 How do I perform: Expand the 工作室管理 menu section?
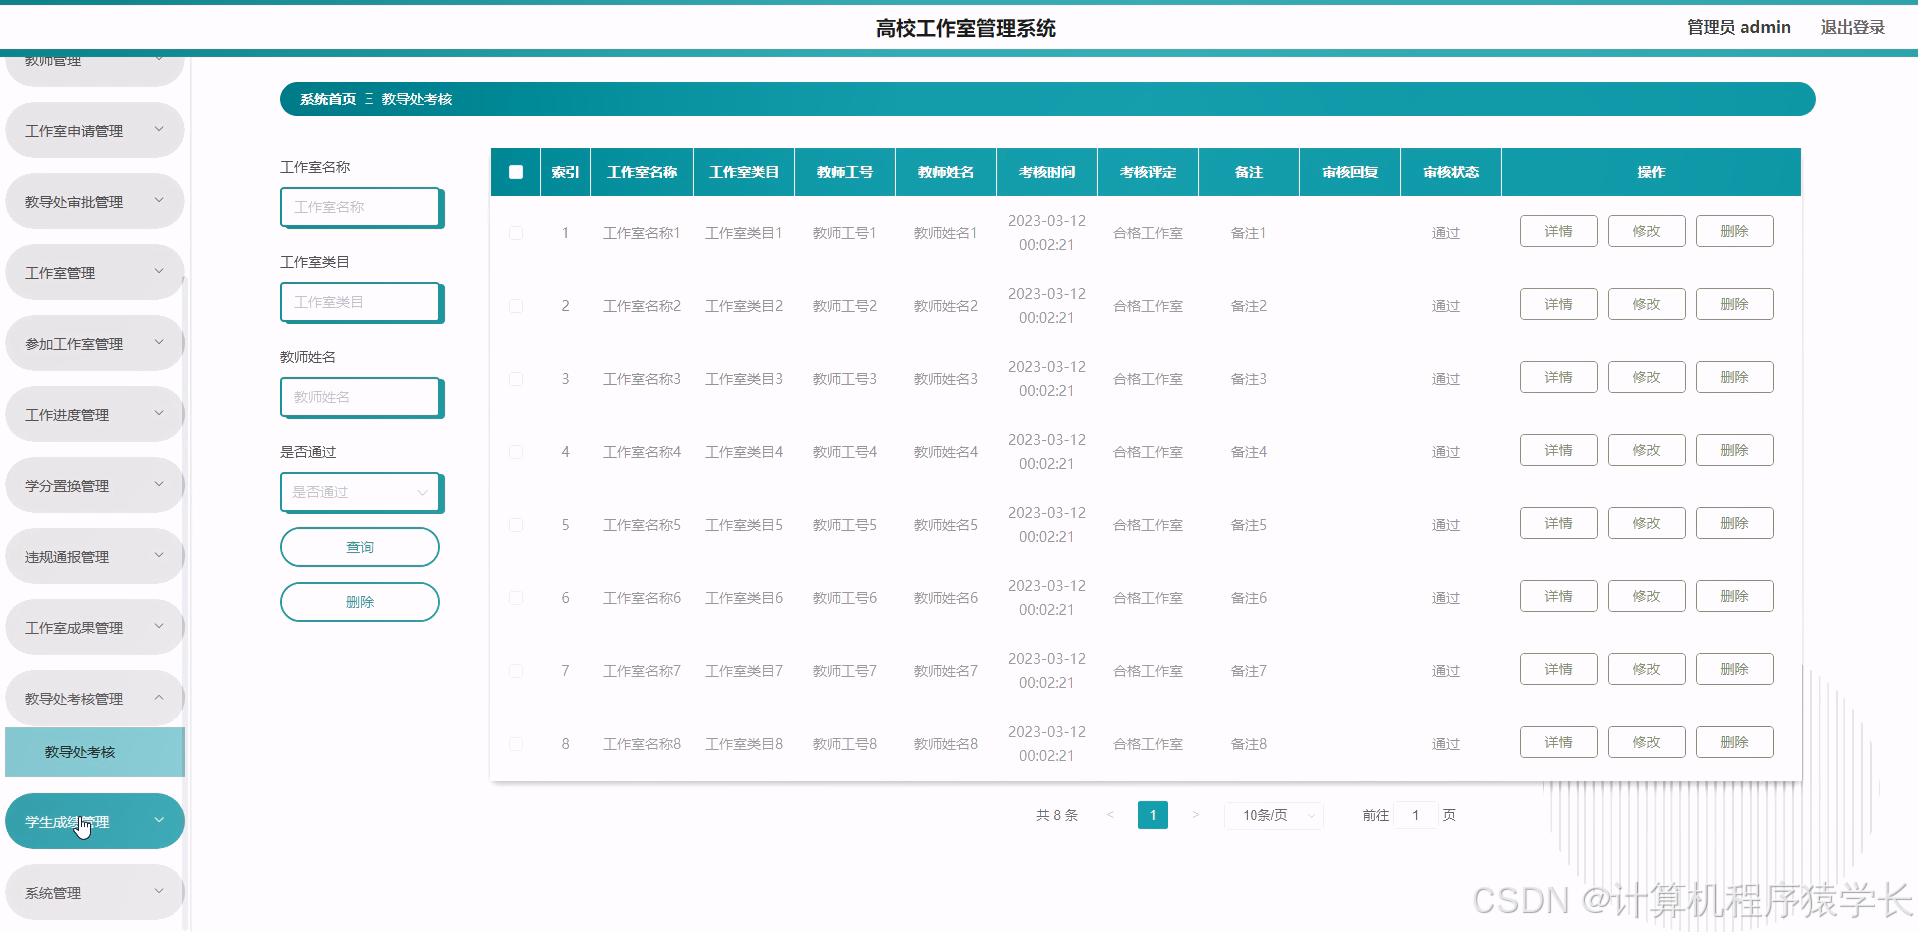94,271
